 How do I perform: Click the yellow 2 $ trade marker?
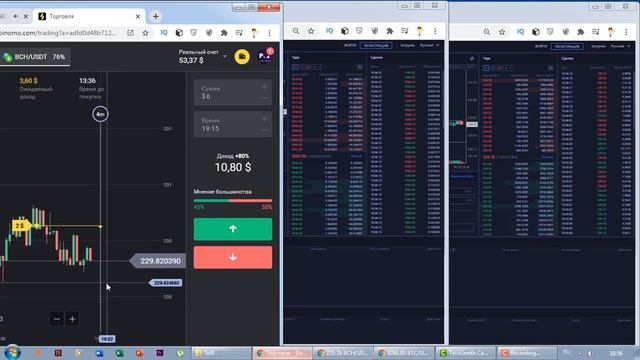21,226
